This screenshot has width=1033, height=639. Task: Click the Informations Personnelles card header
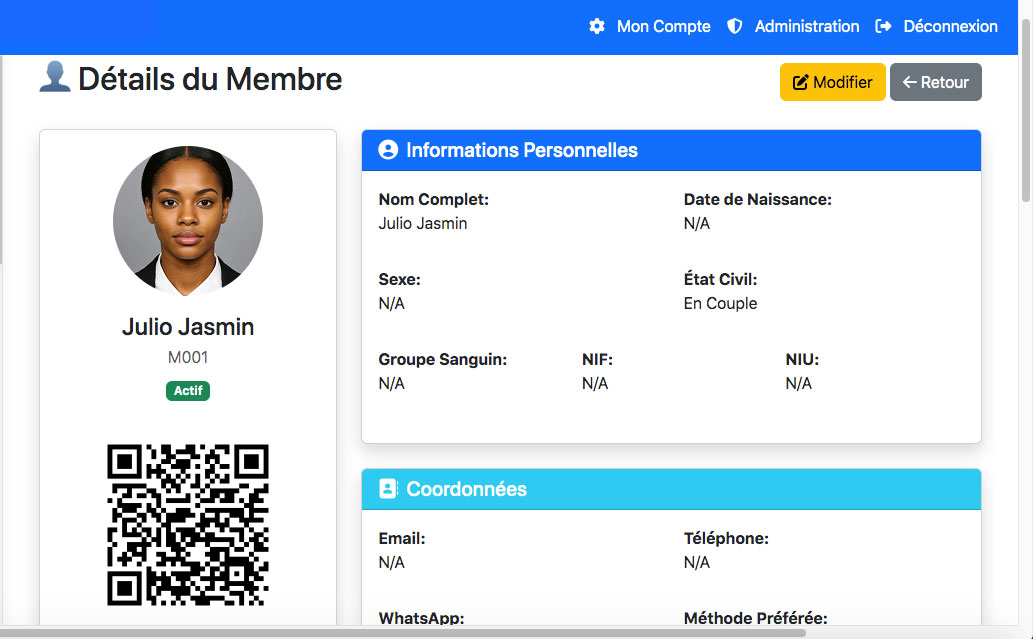[671, 150]
